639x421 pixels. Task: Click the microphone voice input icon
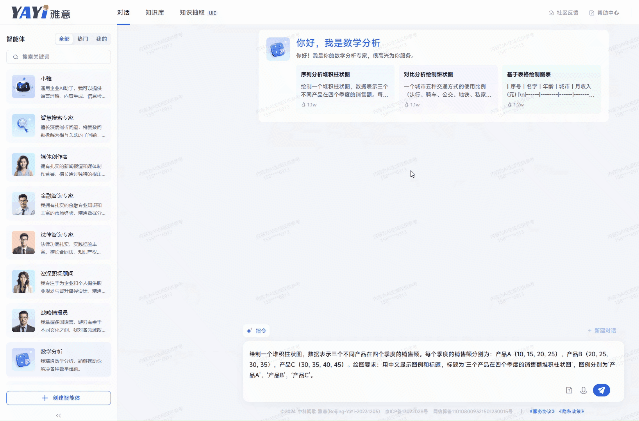(x=583, y=390)
